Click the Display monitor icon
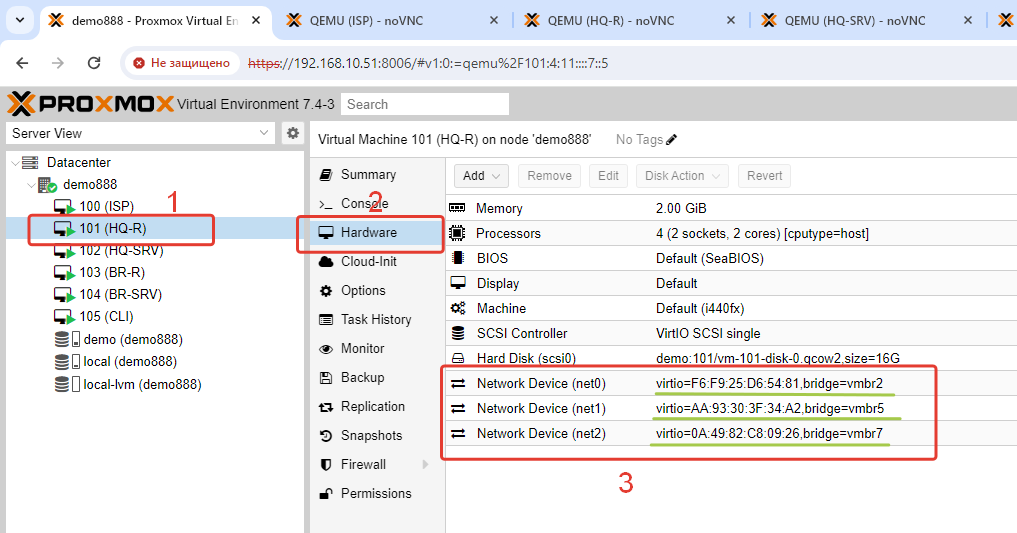The height and width of the screenshot is (533, 1017). point(458,283)
